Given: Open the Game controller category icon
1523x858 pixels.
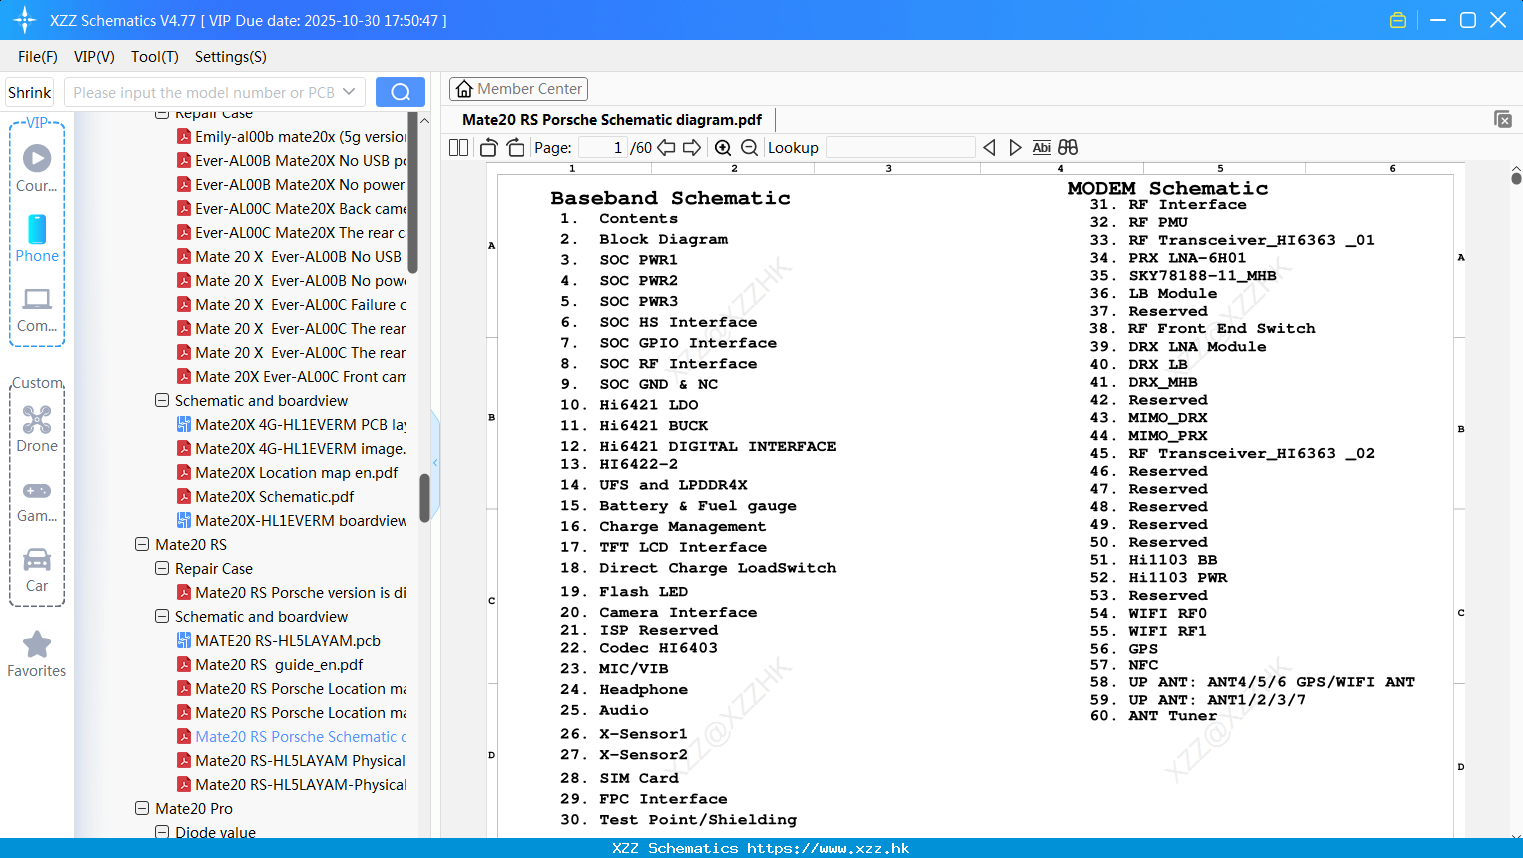Looking at the screenshot, I should coord(37,491).
